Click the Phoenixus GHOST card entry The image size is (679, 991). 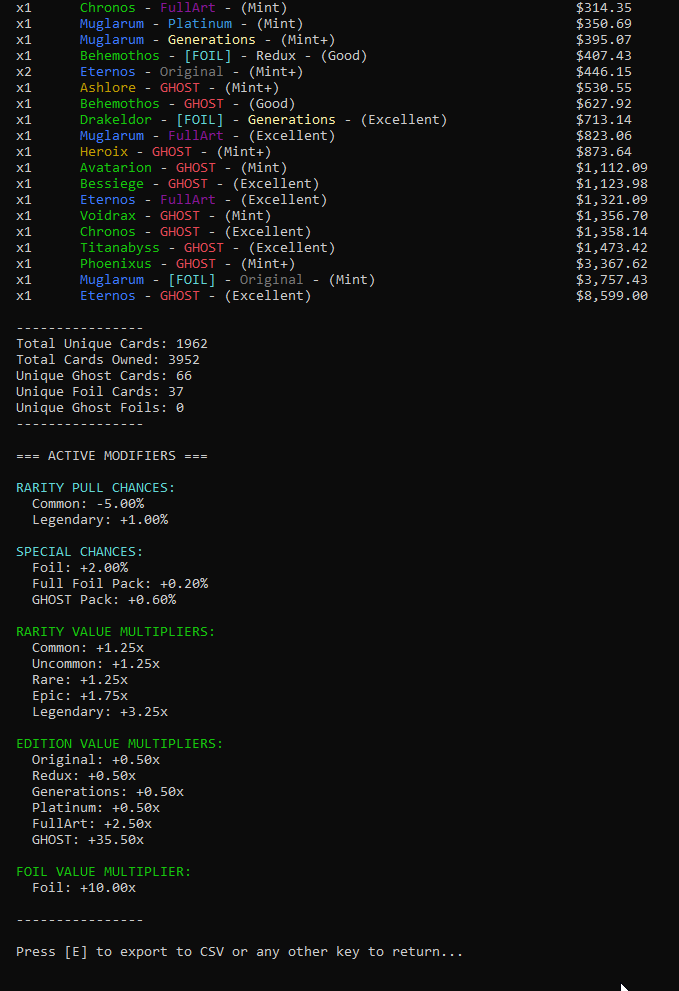click(x=187, y=264)
